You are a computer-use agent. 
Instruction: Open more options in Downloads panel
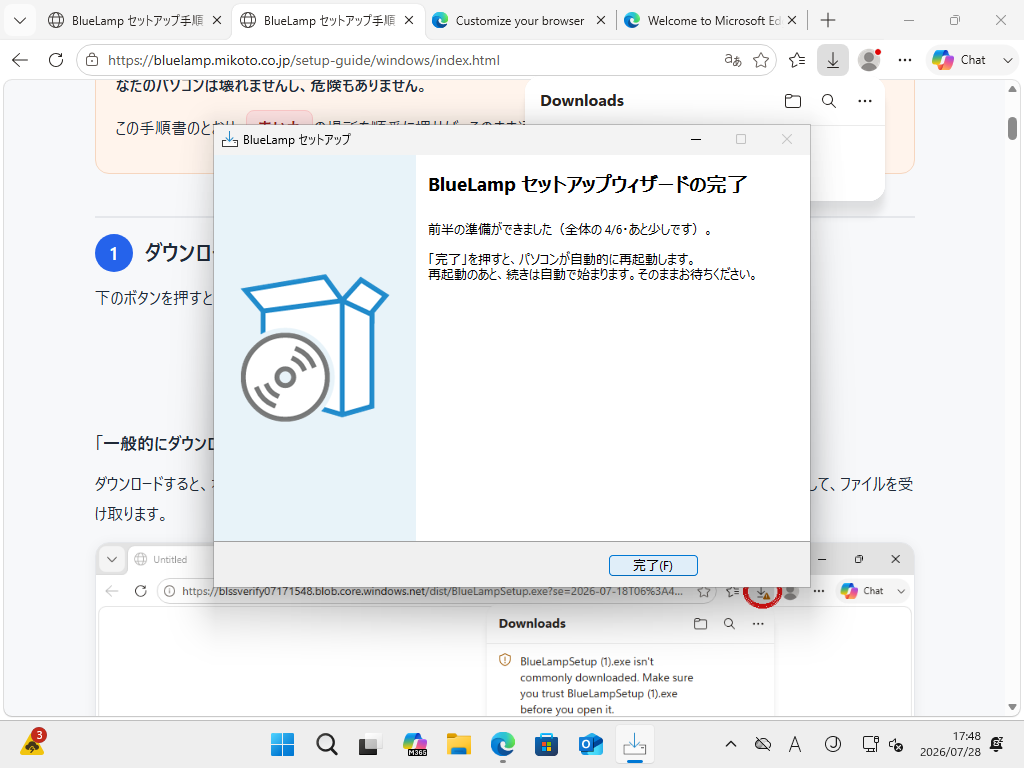click(865, 101)
